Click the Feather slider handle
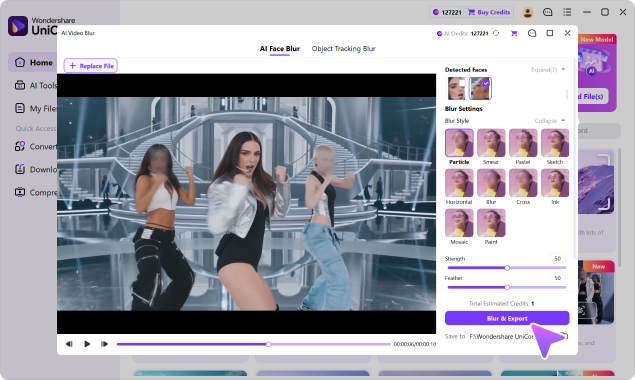The height and width of the screenshot is (380, 635). 507,287
